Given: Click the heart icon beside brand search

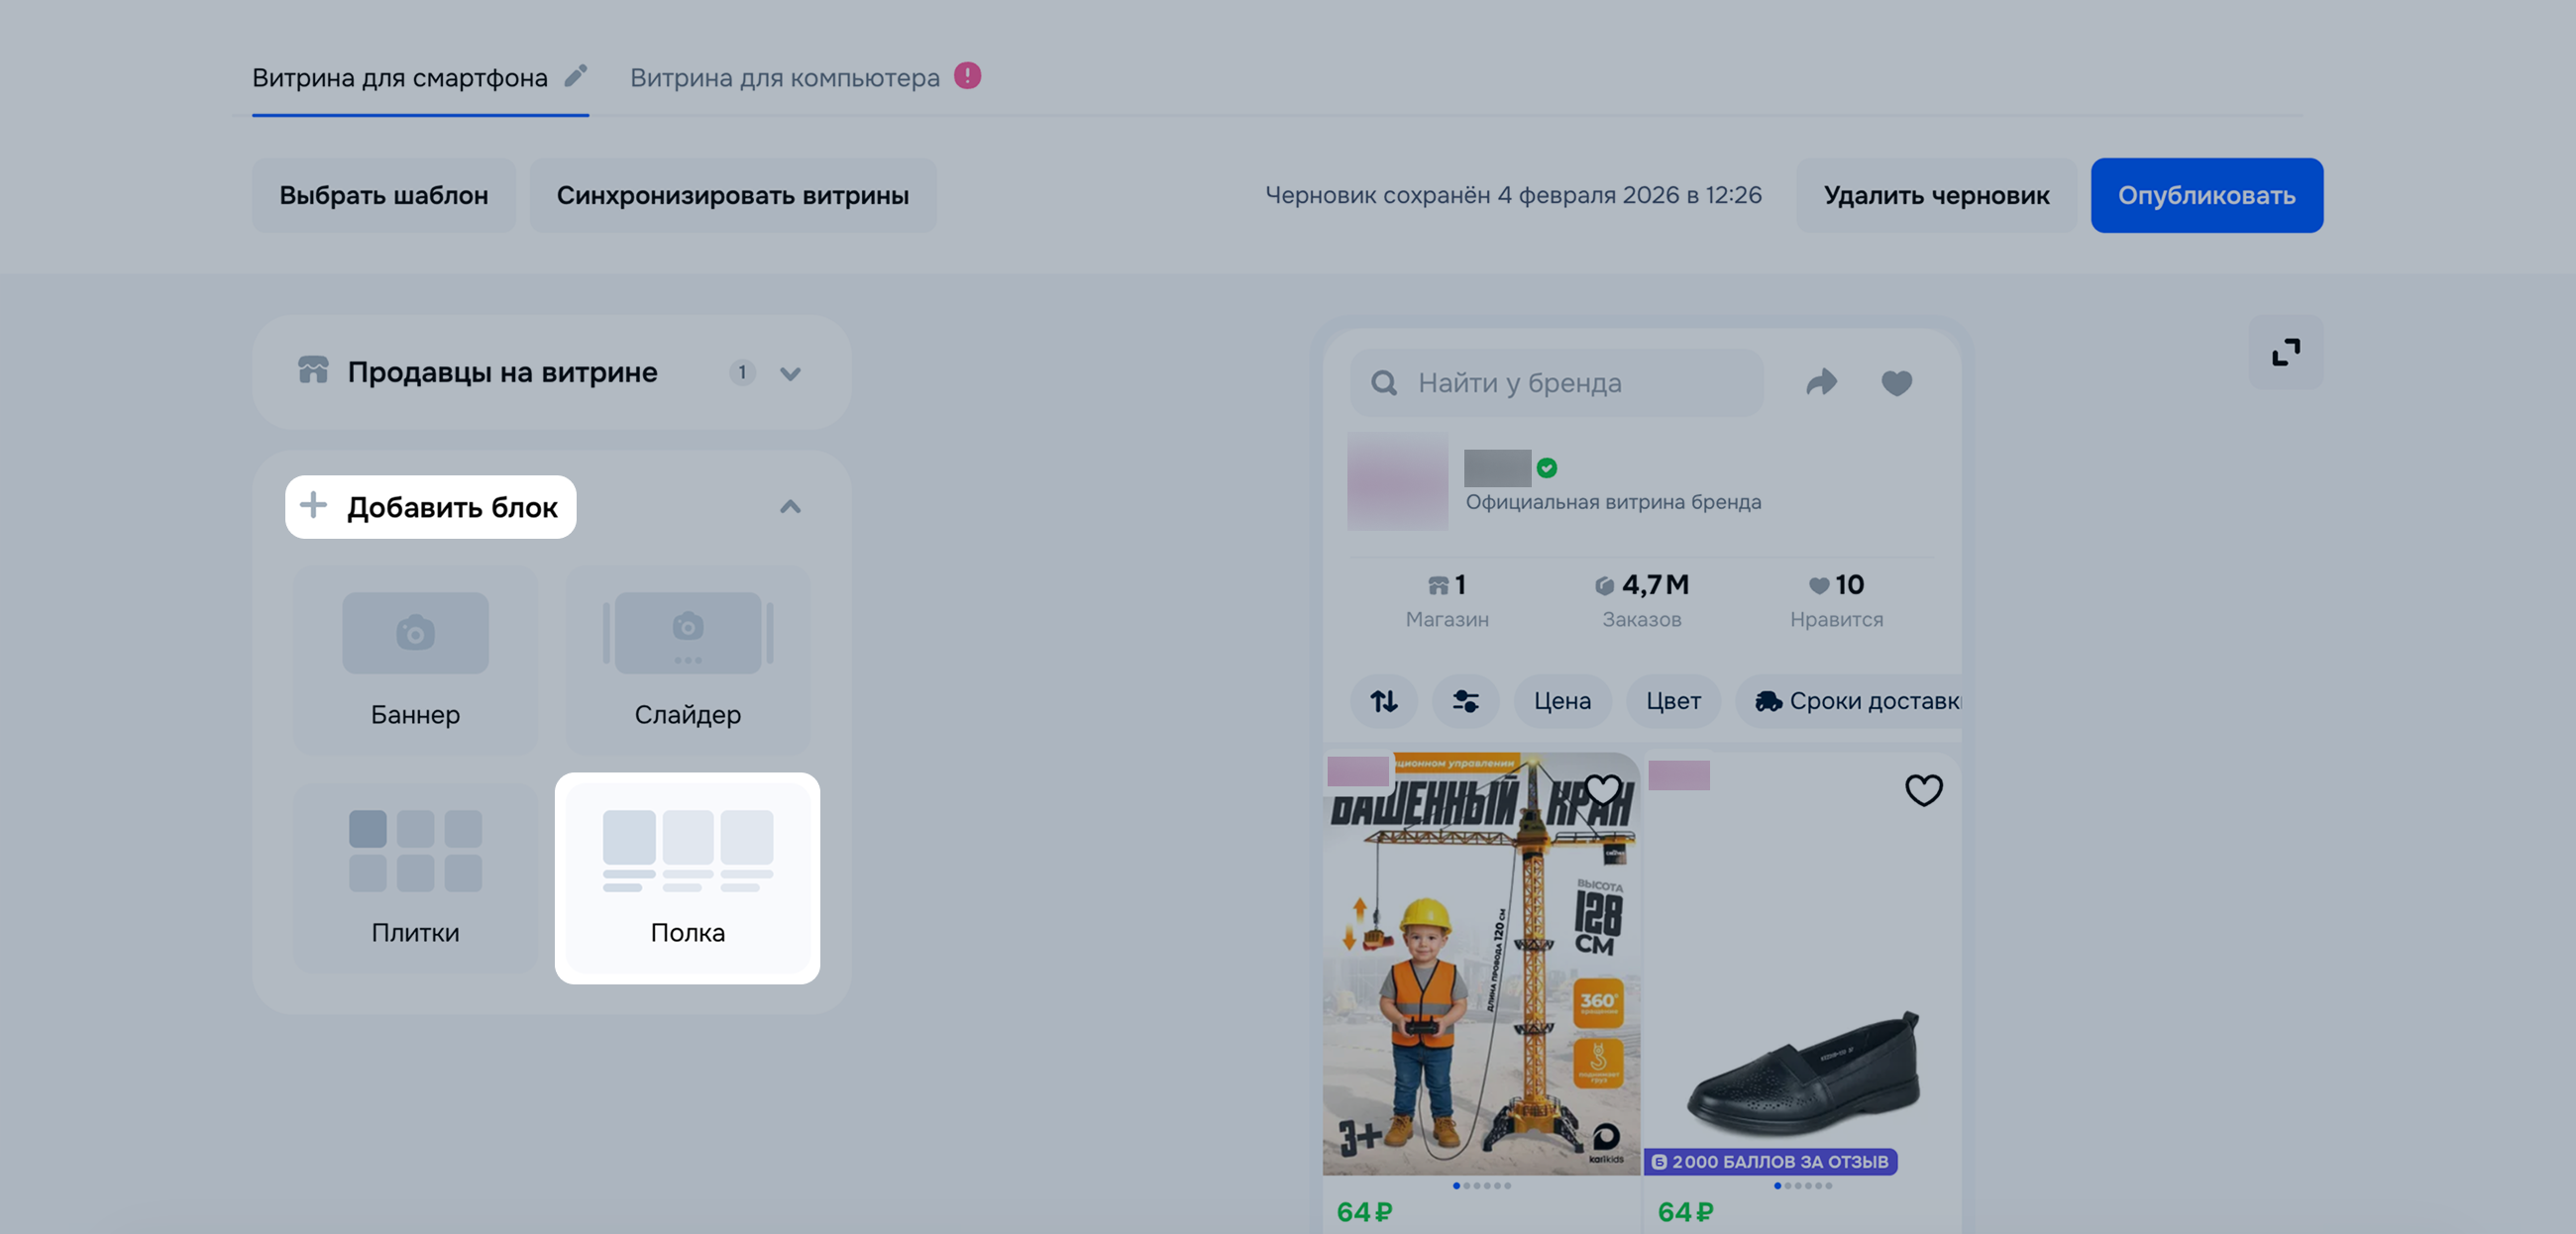Looking at the screenshot, I should (x=1896, y=383).
